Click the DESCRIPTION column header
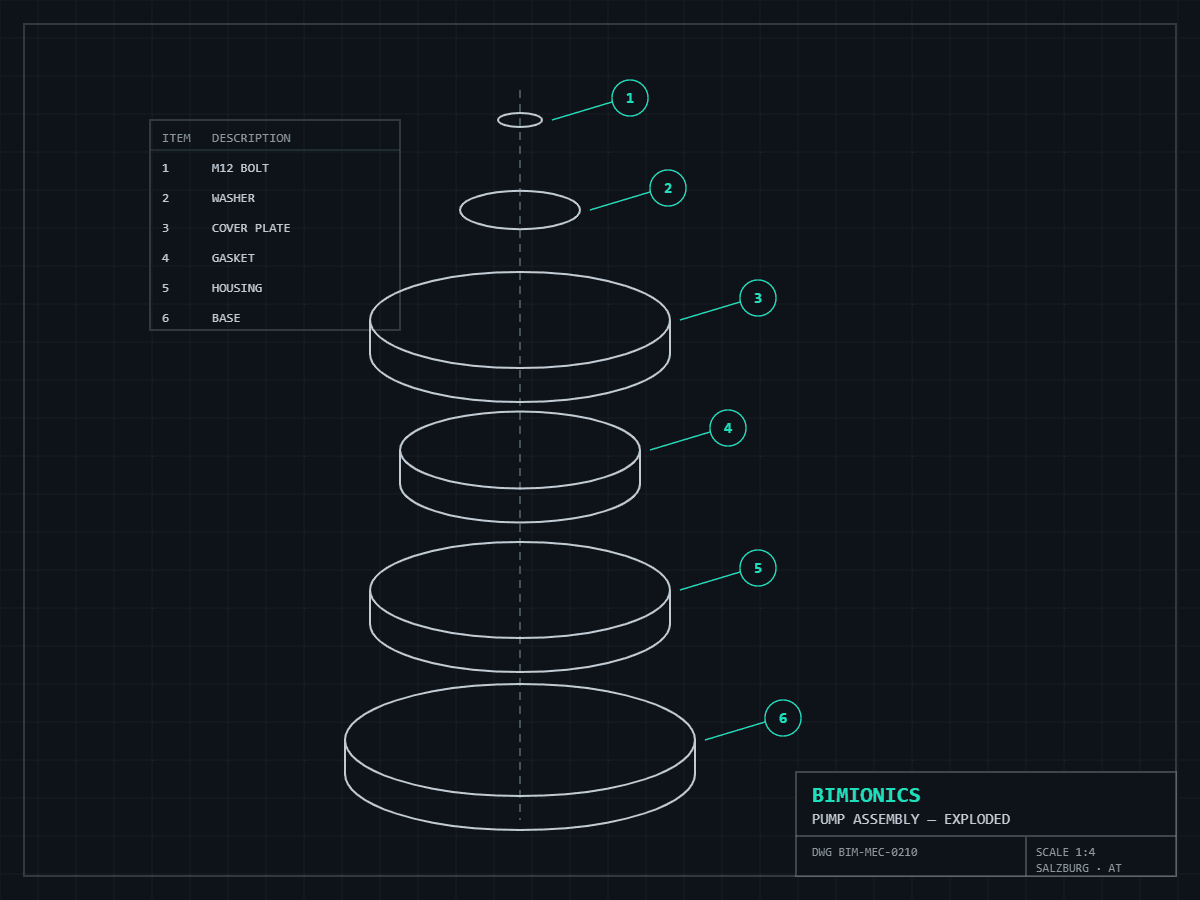1200x900 pixels. point(251,138)
